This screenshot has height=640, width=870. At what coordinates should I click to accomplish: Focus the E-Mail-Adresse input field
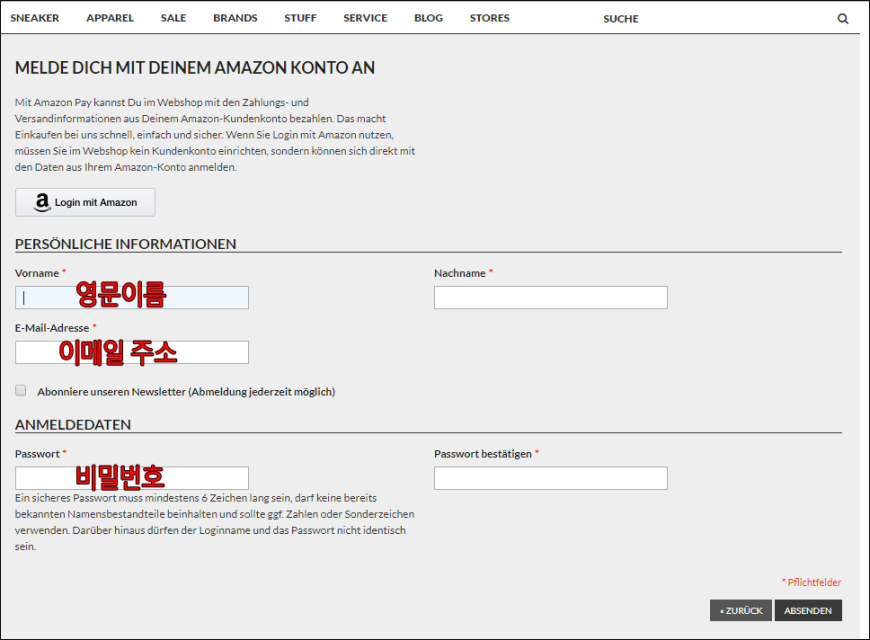point(132,352)
